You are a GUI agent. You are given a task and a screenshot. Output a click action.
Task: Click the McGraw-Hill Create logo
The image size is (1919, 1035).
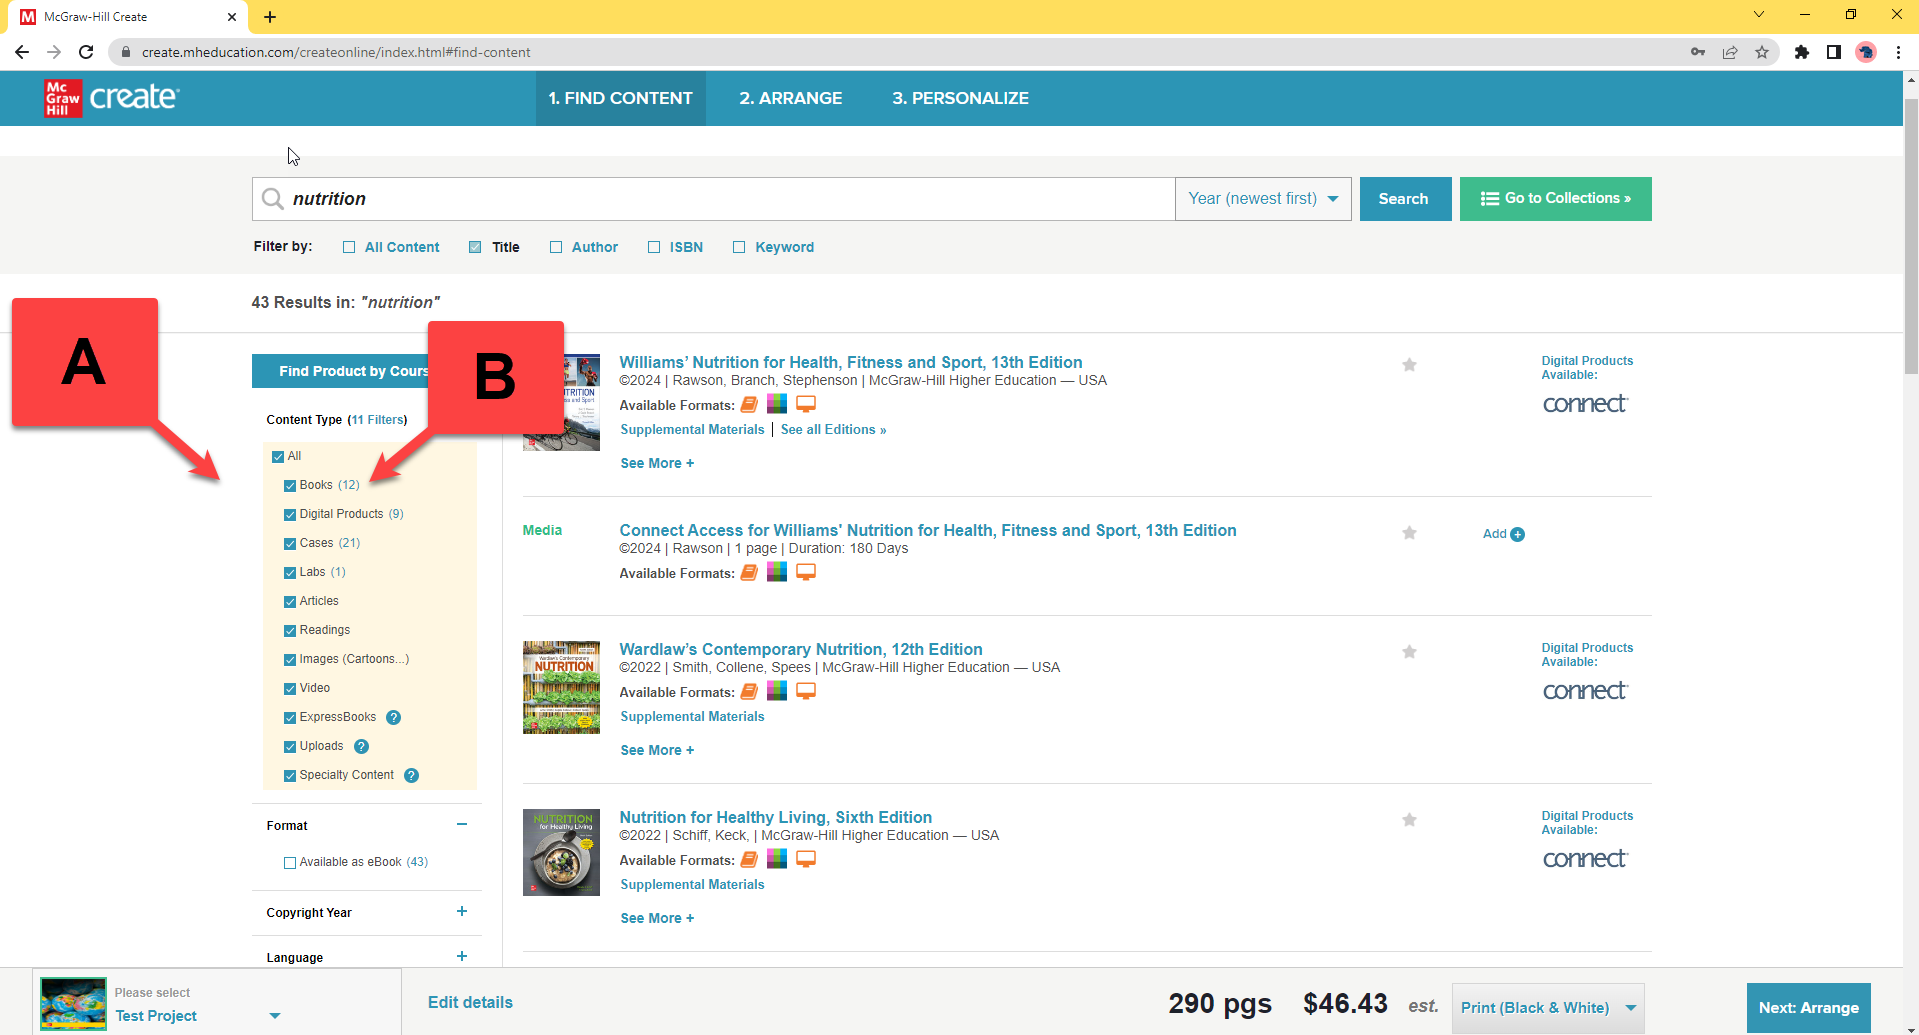point(110,98)
